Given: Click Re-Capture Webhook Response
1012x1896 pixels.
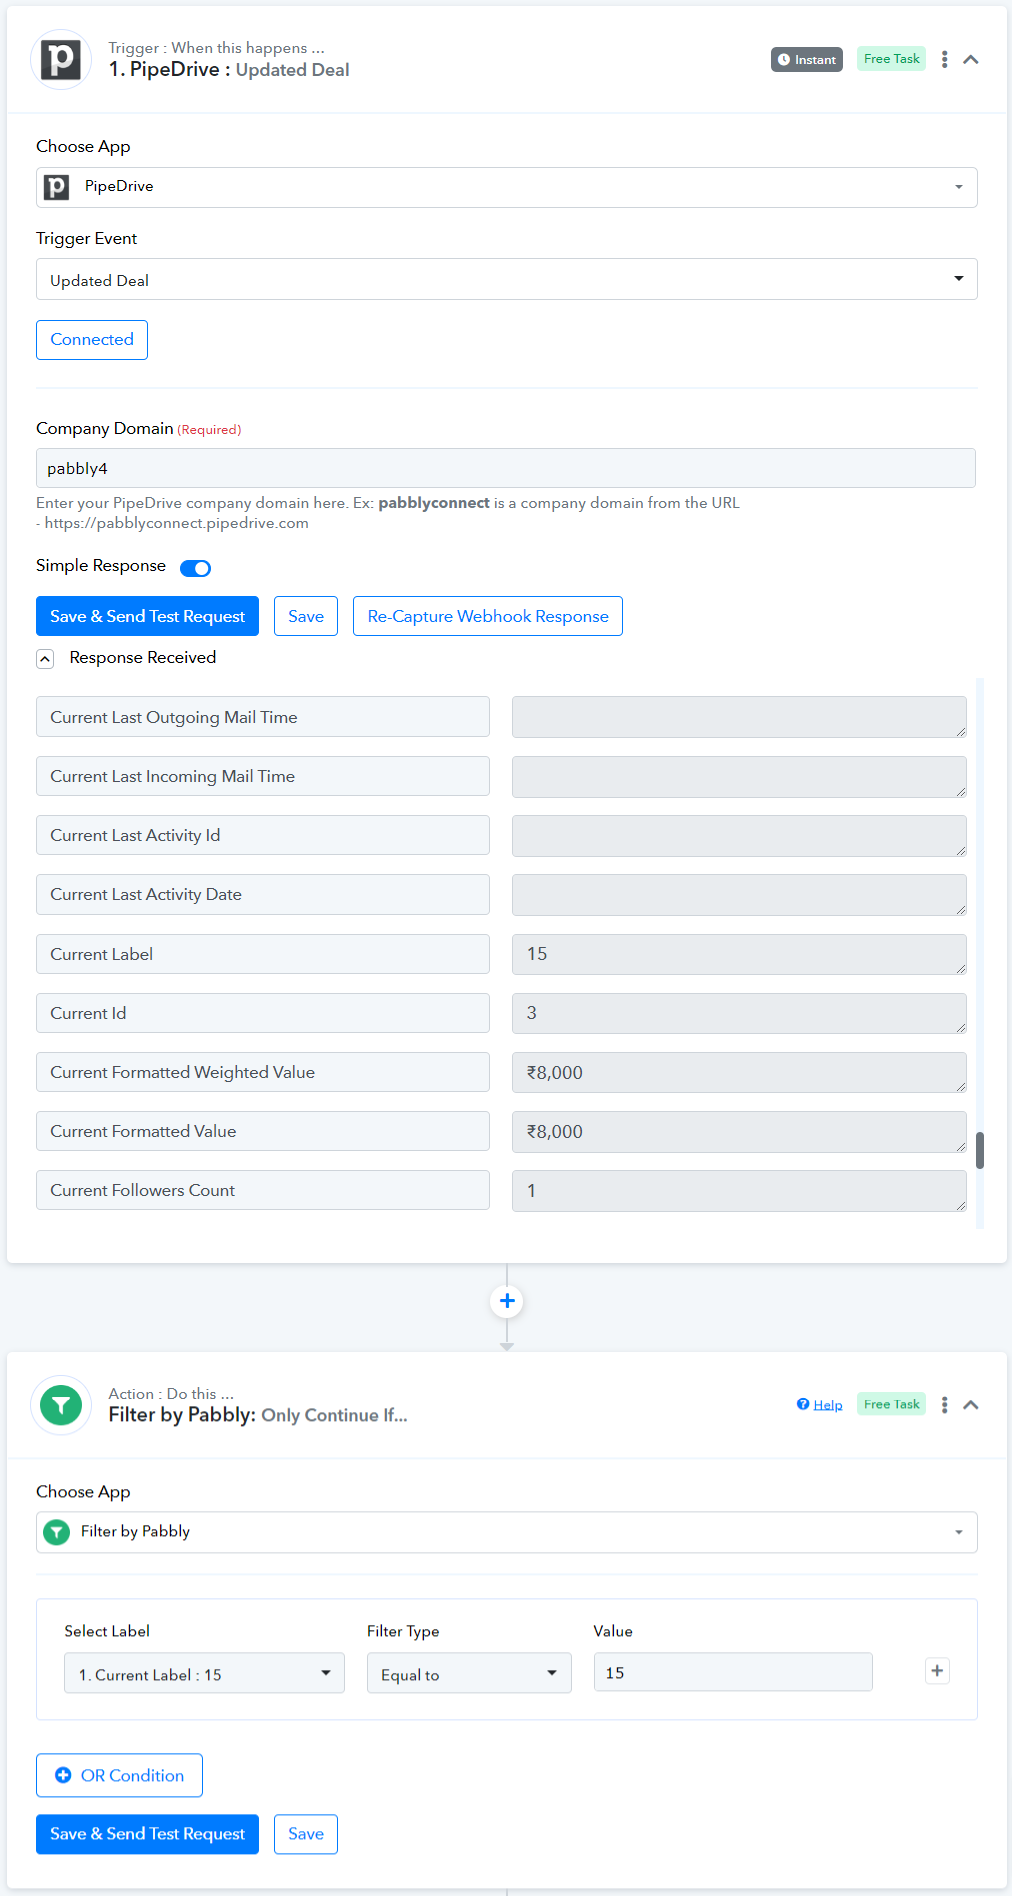Looking at the screenshot, I should click(488, 616).
